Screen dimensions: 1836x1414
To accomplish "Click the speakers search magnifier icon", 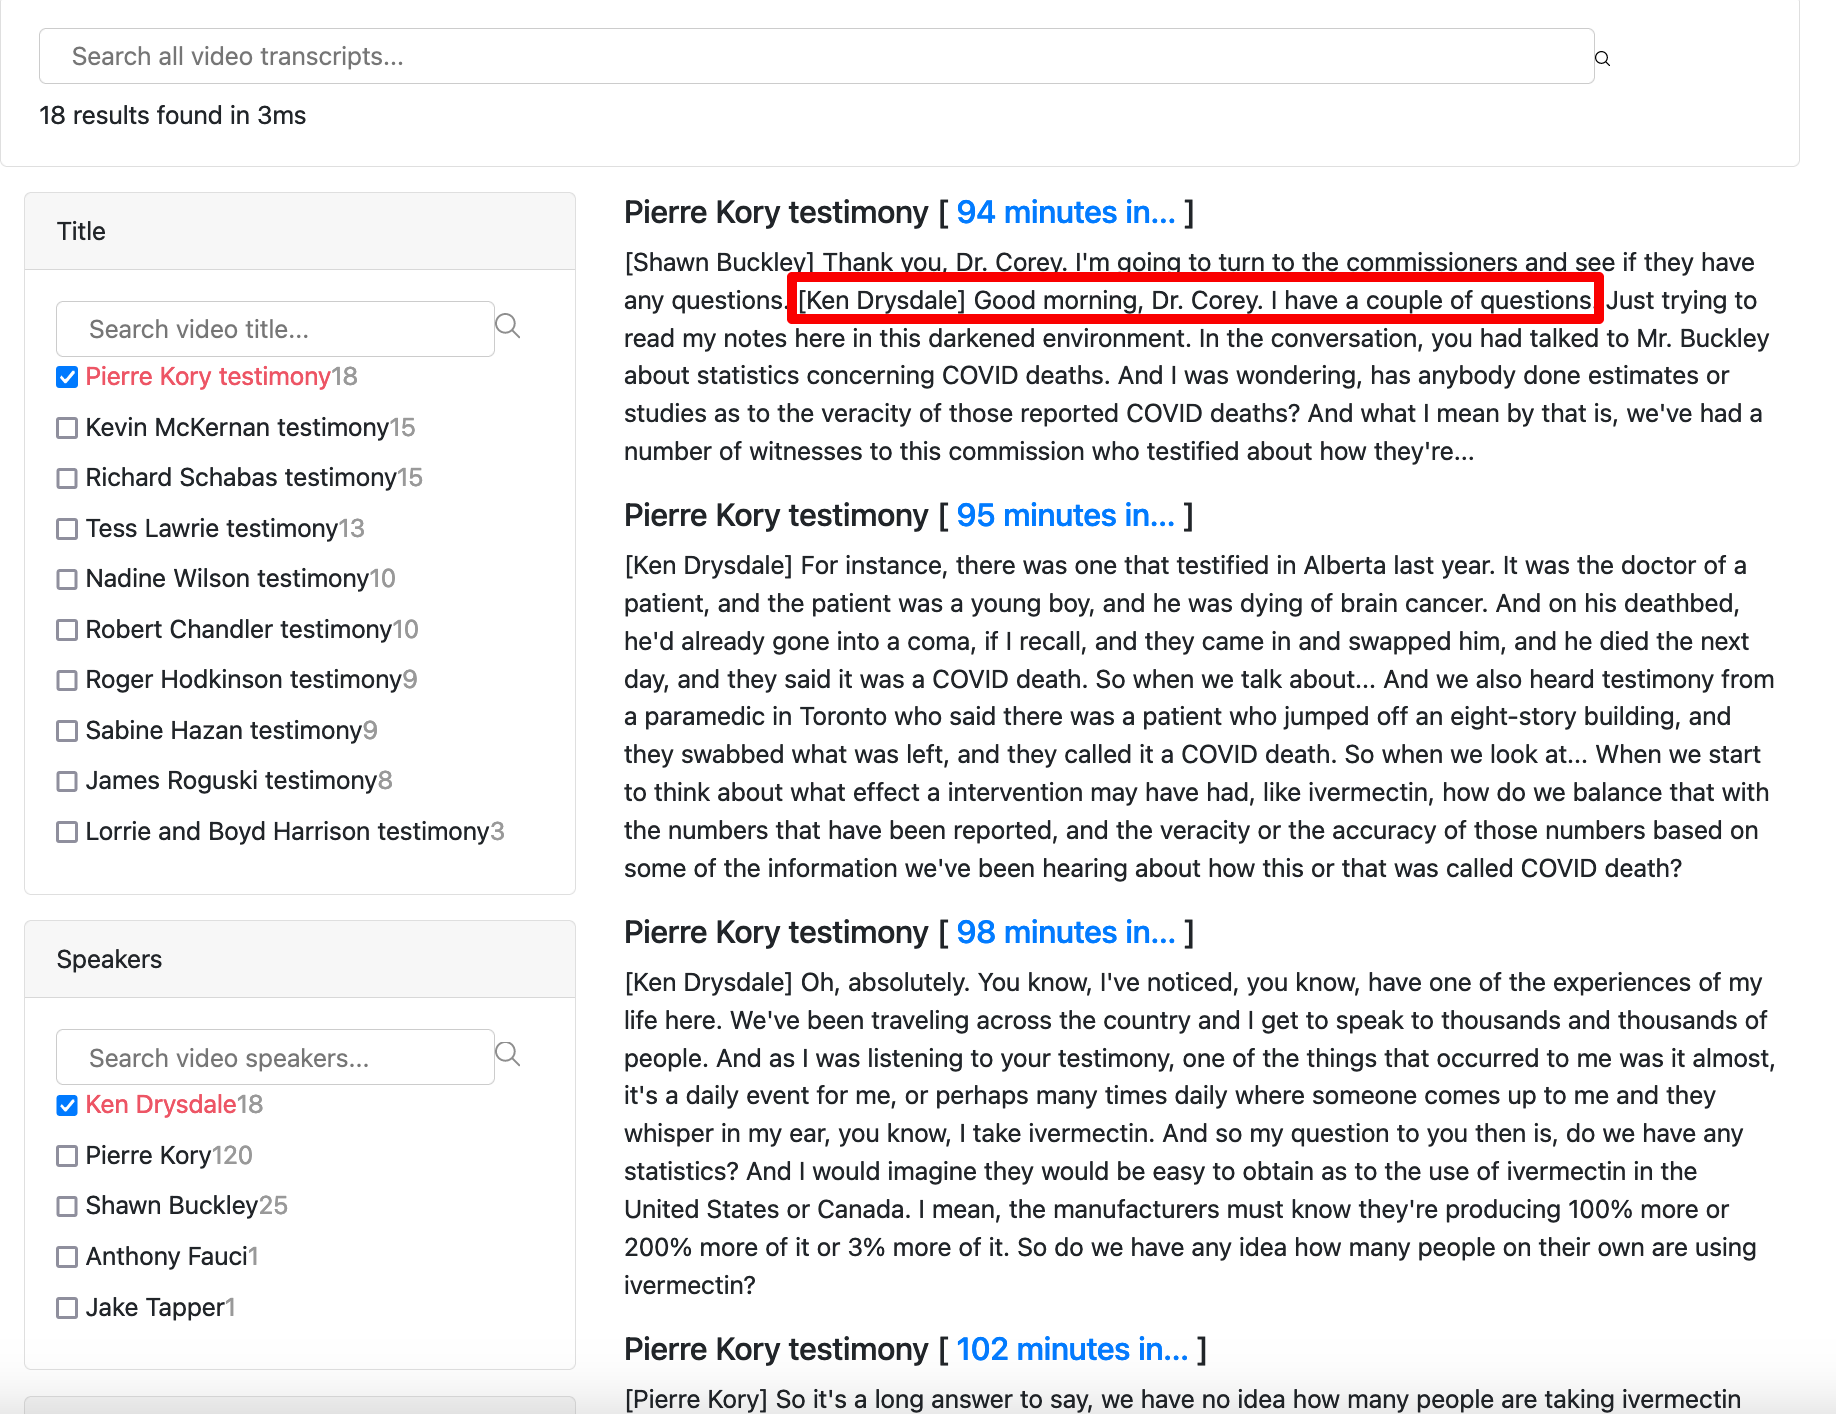I will pos(508,1054).
